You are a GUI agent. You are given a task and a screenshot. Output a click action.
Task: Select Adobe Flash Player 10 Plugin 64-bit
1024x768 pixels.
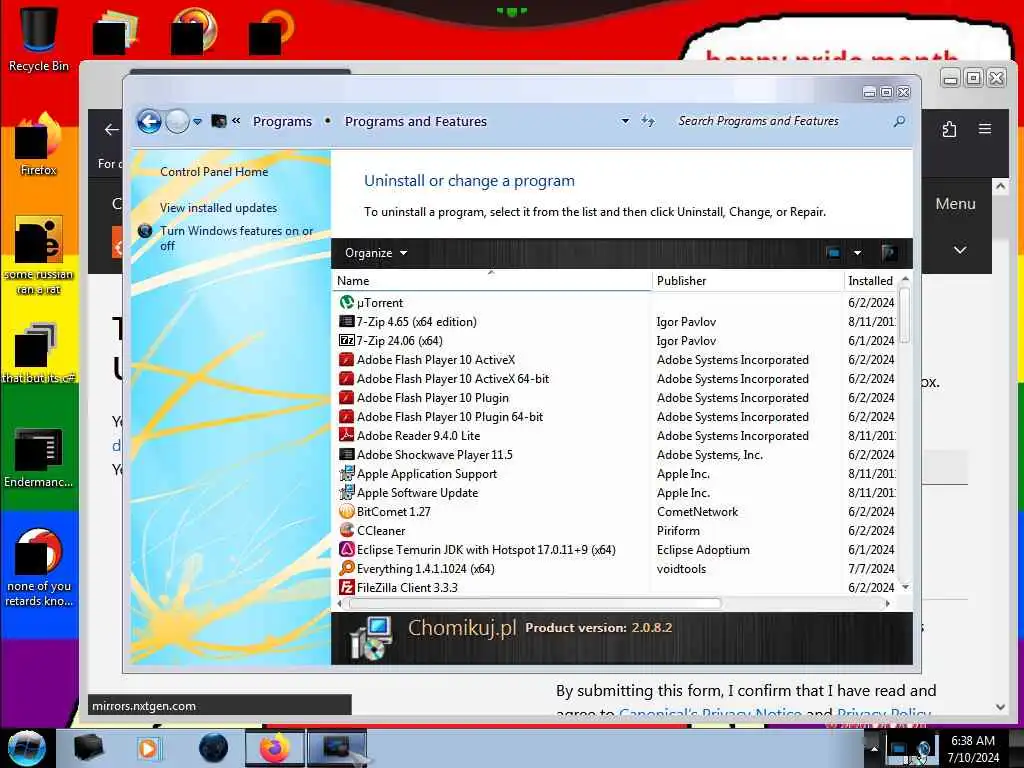(x=449, y=417)
